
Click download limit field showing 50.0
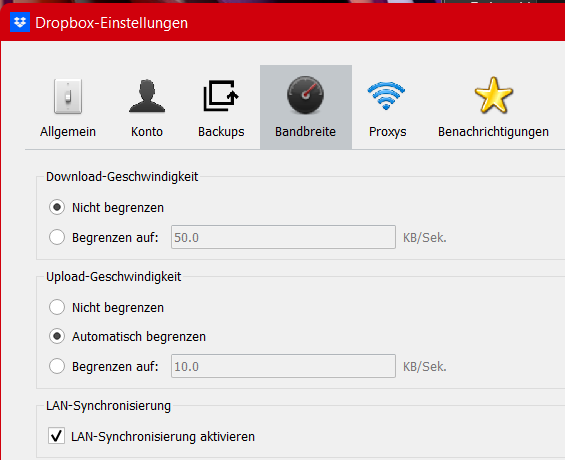283,237
